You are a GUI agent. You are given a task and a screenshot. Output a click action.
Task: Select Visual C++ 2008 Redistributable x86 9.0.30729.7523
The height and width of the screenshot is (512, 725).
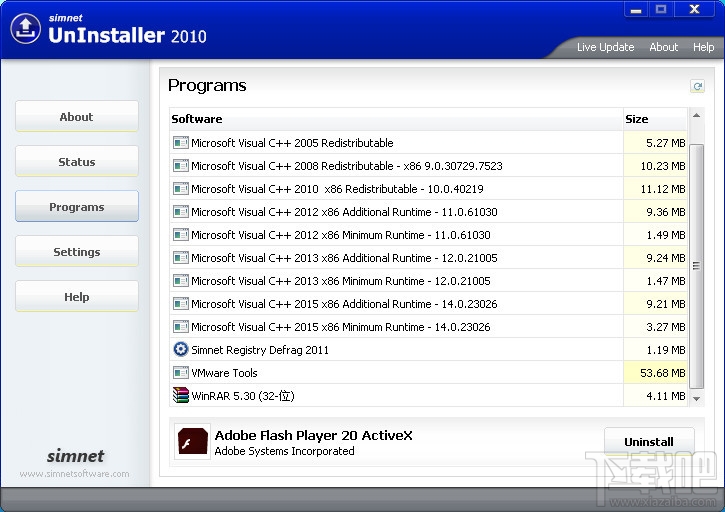coord(428,166)
